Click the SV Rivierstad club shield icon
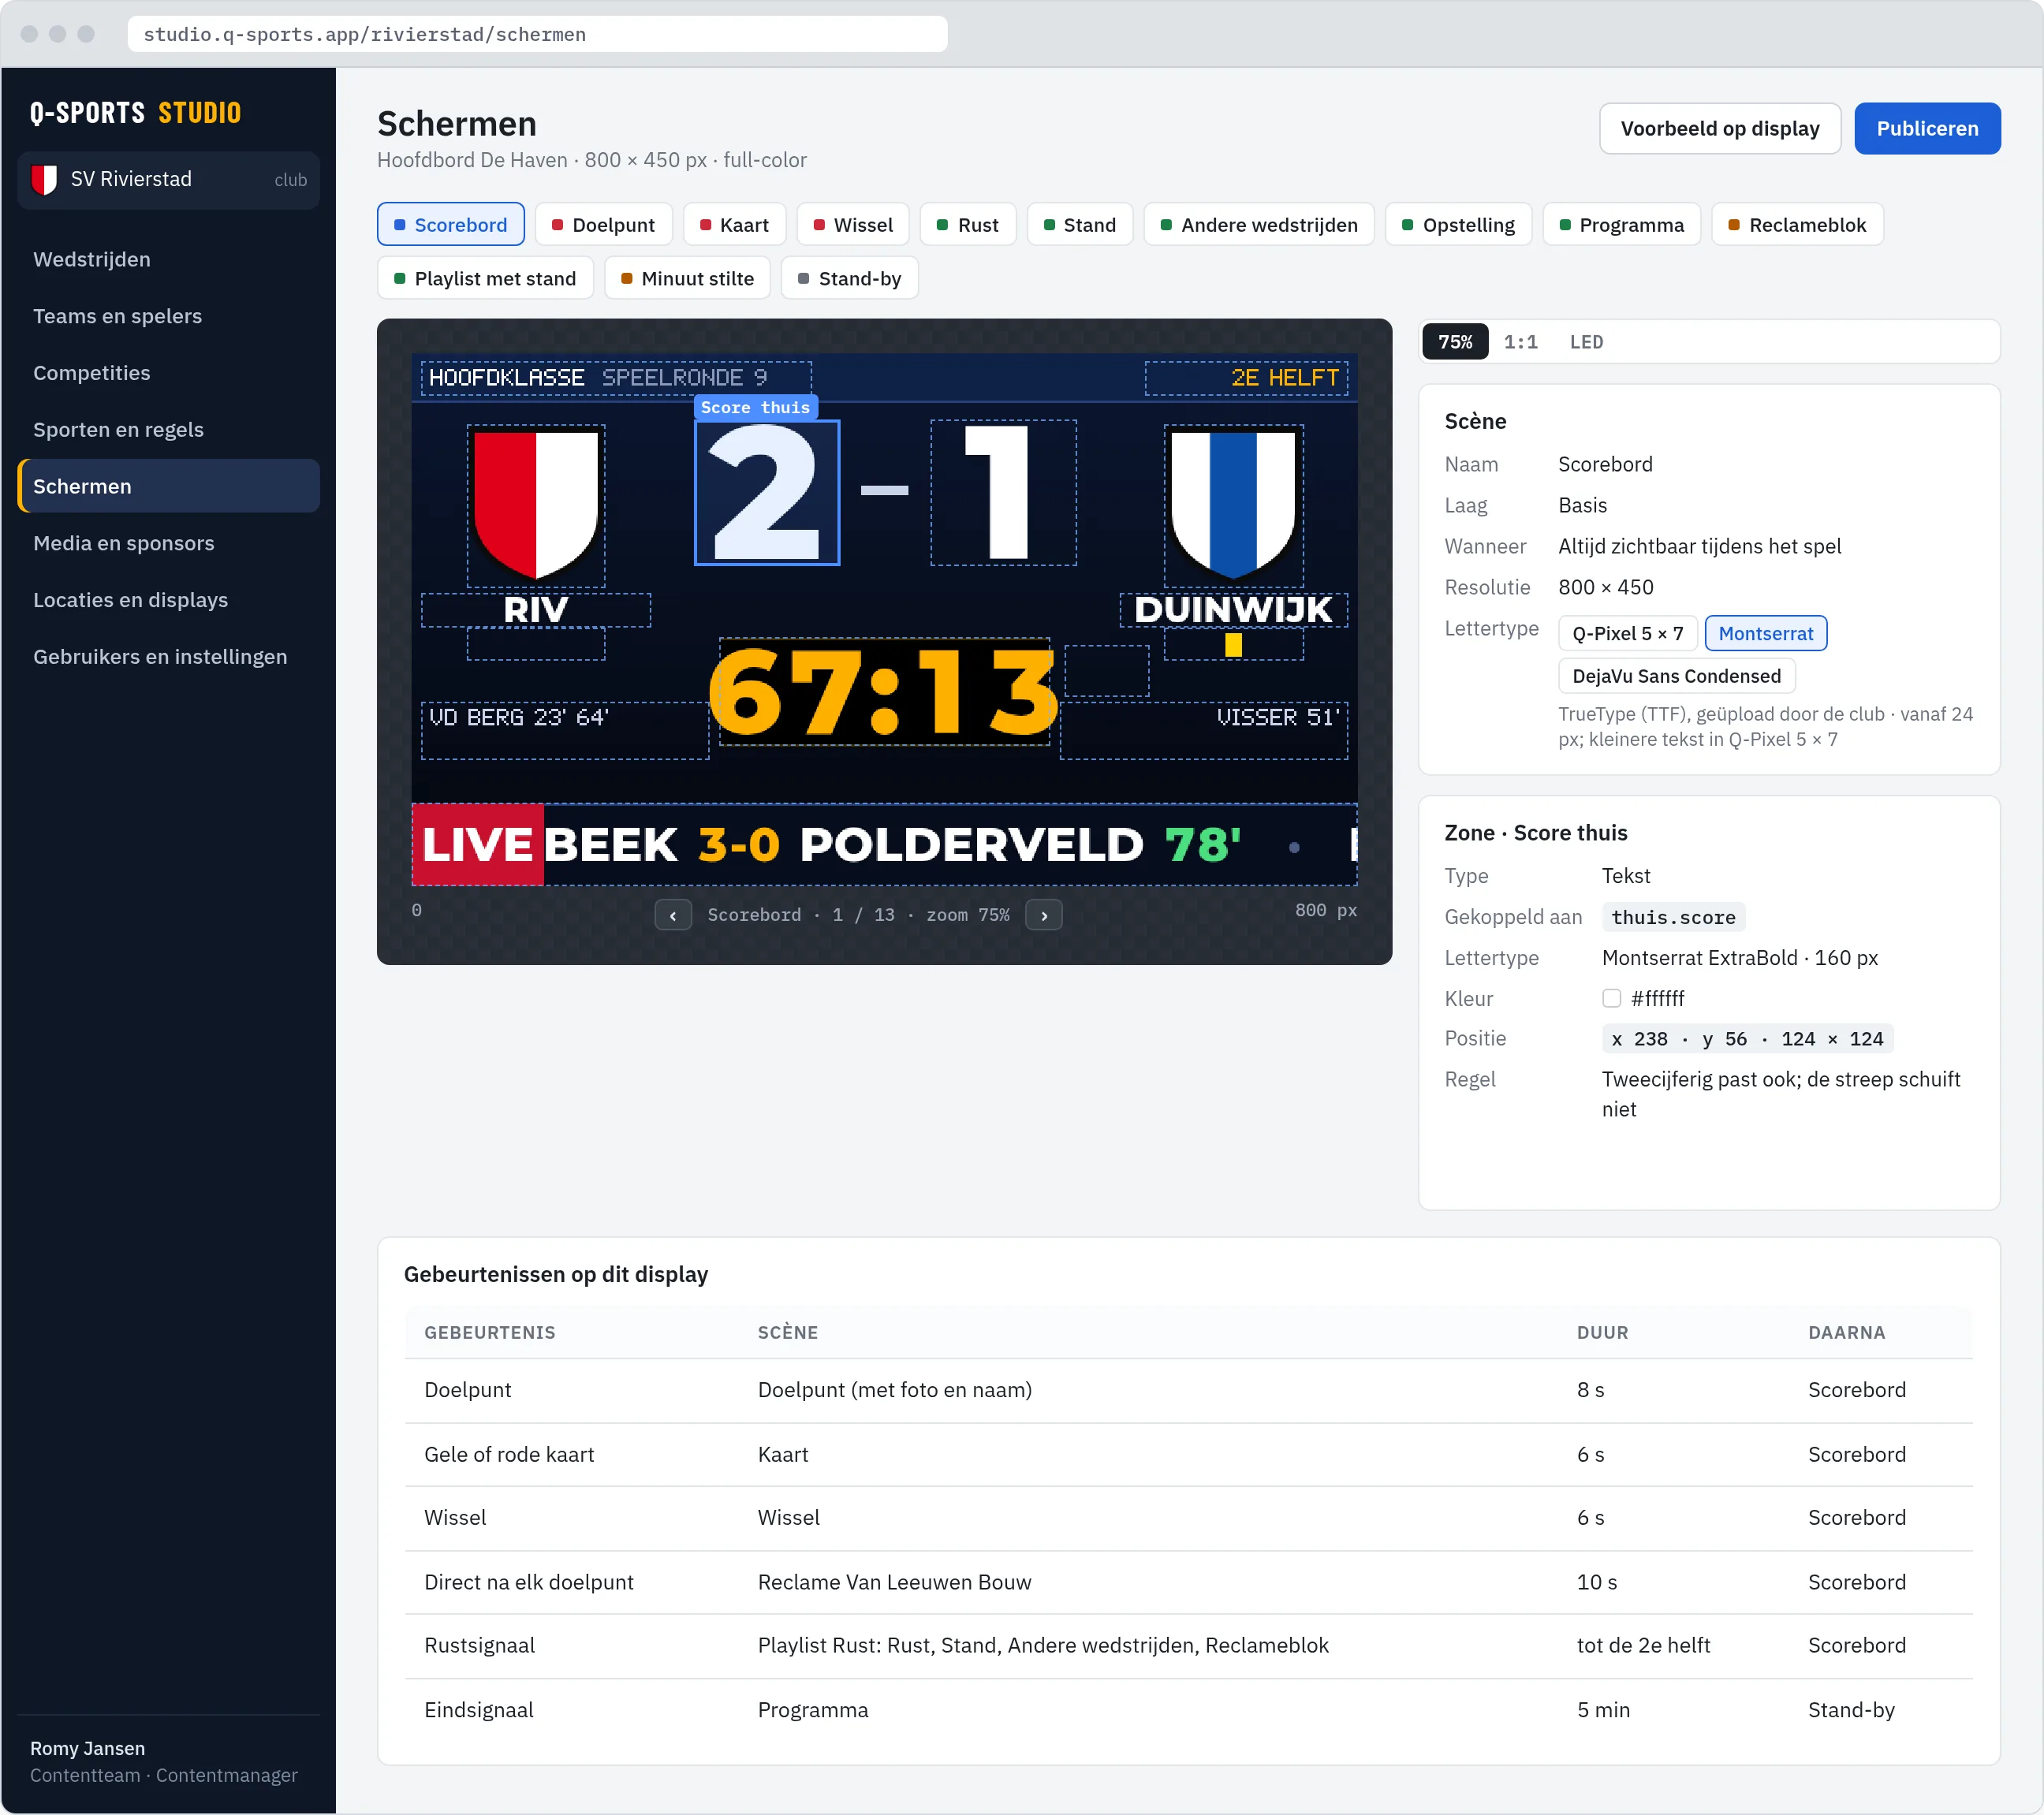The height and width of the screenshot is (1815, 2044). pyautogui.click(x=44, y=179)
